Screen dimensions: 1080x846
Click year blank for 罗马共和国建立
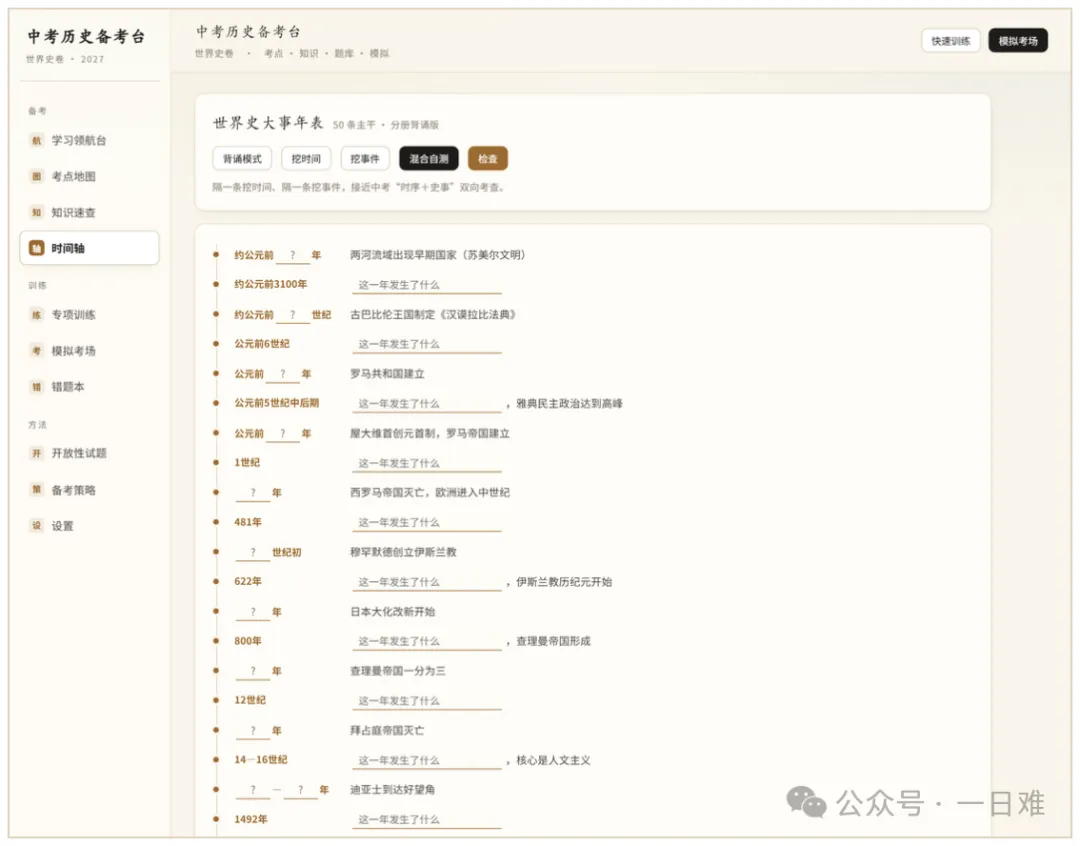click(x=282, y=374)
